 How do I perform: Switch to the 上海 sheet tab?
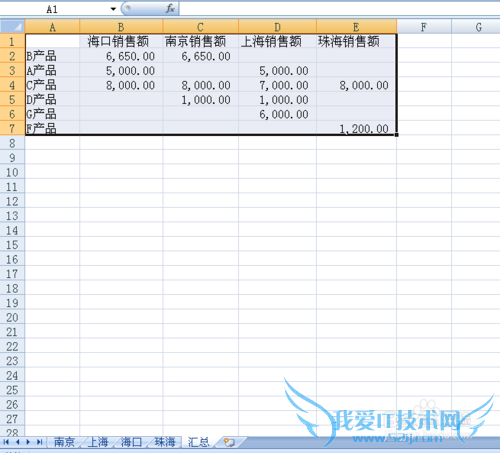pos(98,442)
